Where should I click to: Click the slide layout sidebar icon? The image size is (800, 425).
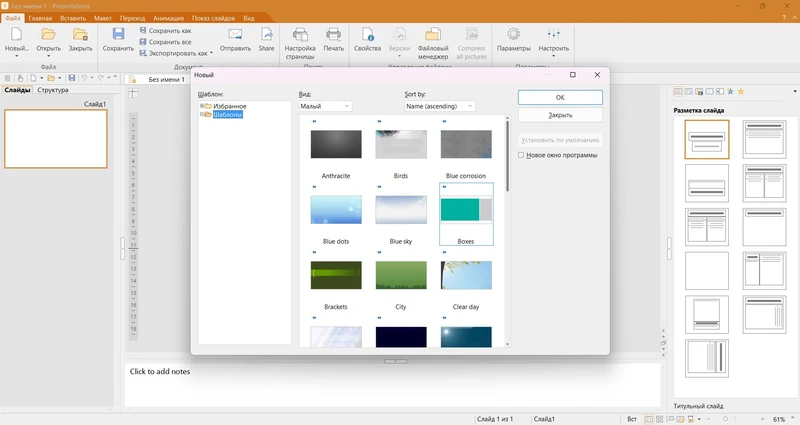pyautogui.click(x=678, y=92)
